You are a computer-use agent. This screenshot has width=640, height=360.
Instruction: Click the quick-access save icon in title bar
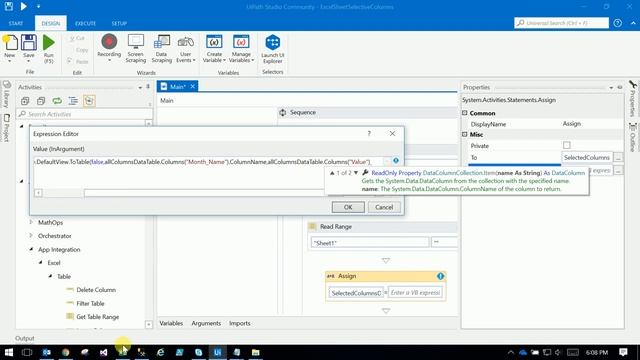[x=9, y=6]
